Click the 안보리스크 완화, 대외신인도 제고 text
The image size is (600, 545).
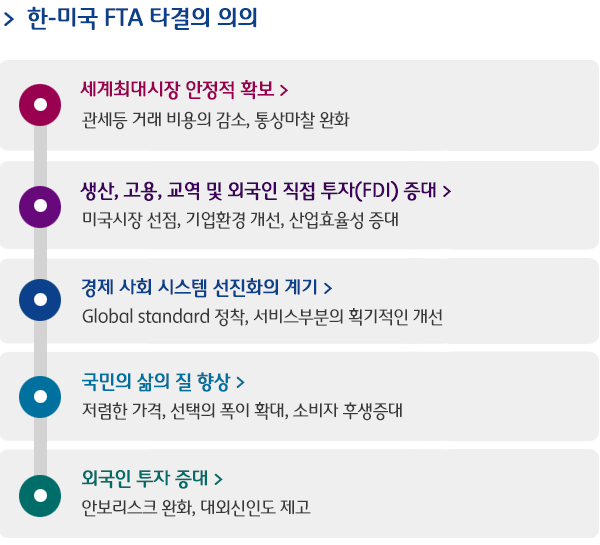click(196, 508)
